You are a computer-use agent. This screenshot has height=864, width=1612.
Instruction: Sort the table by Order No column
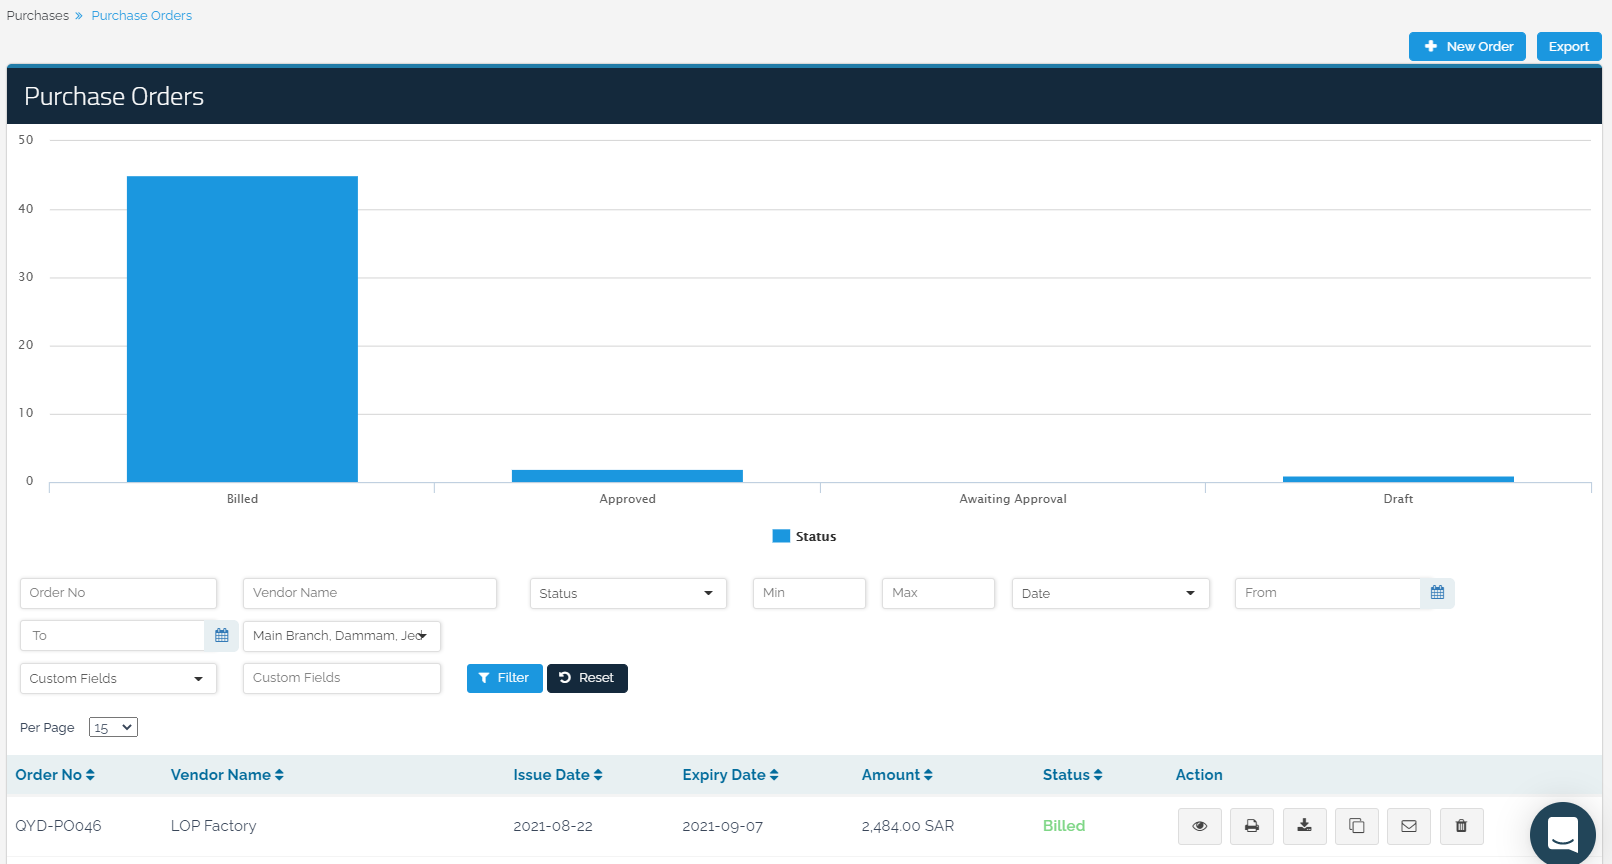tap(55, 775)
